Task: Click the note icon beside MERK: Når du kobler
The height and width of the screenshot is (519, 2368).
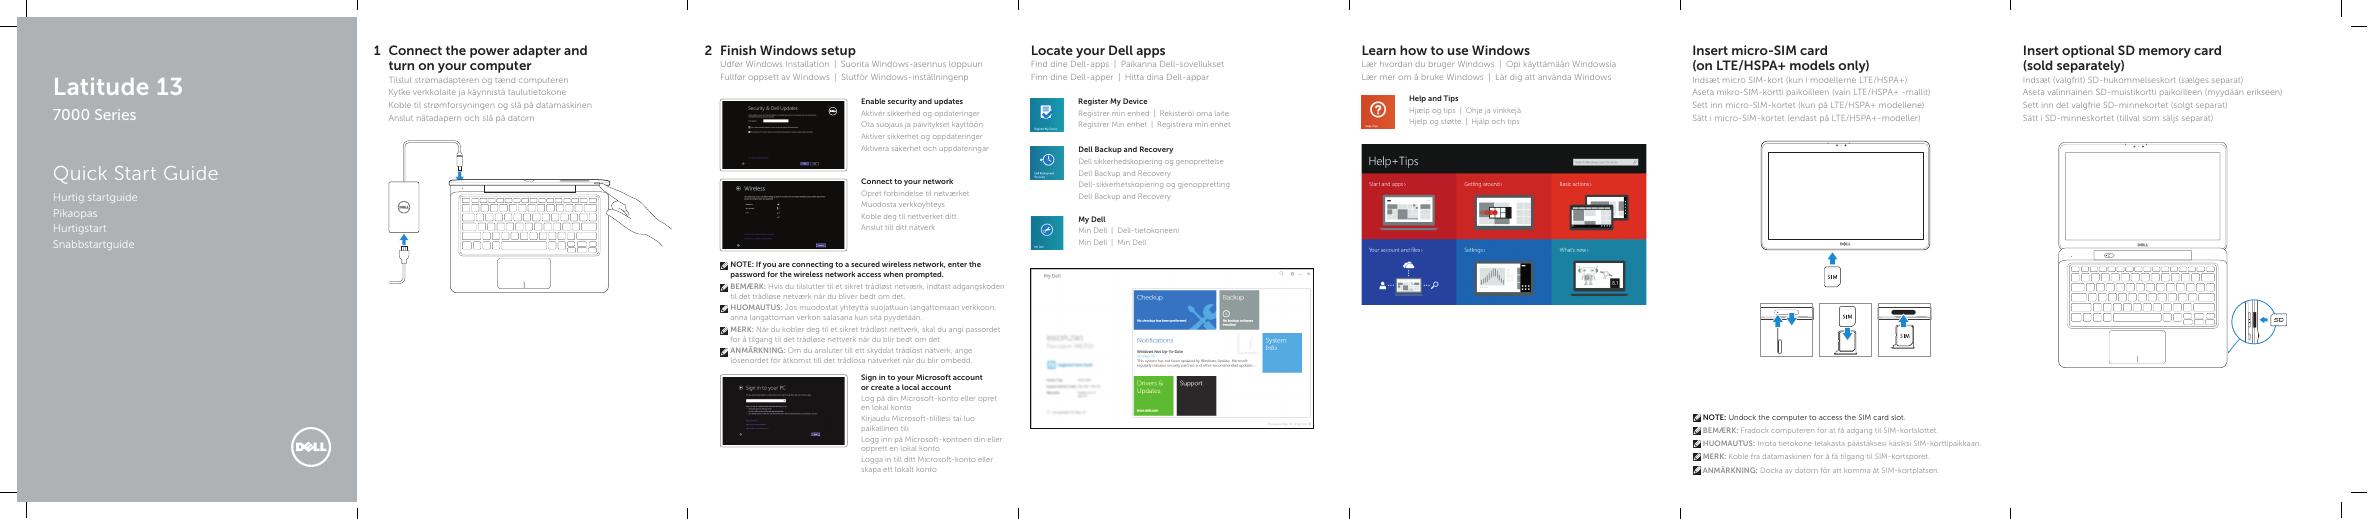Action: coord(725,330)
